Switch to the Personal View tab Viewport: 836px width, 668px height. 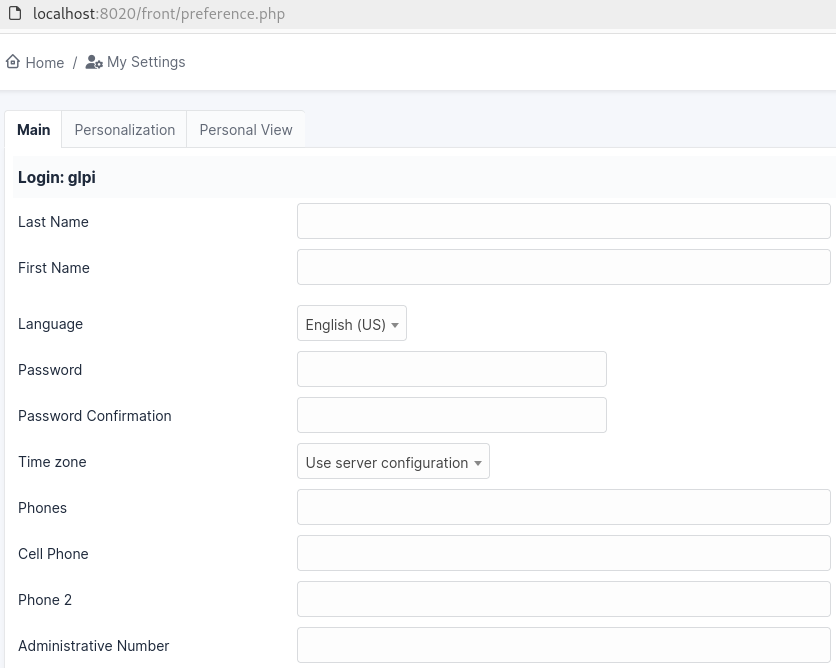pyautogui.click(x=246, y=130)
